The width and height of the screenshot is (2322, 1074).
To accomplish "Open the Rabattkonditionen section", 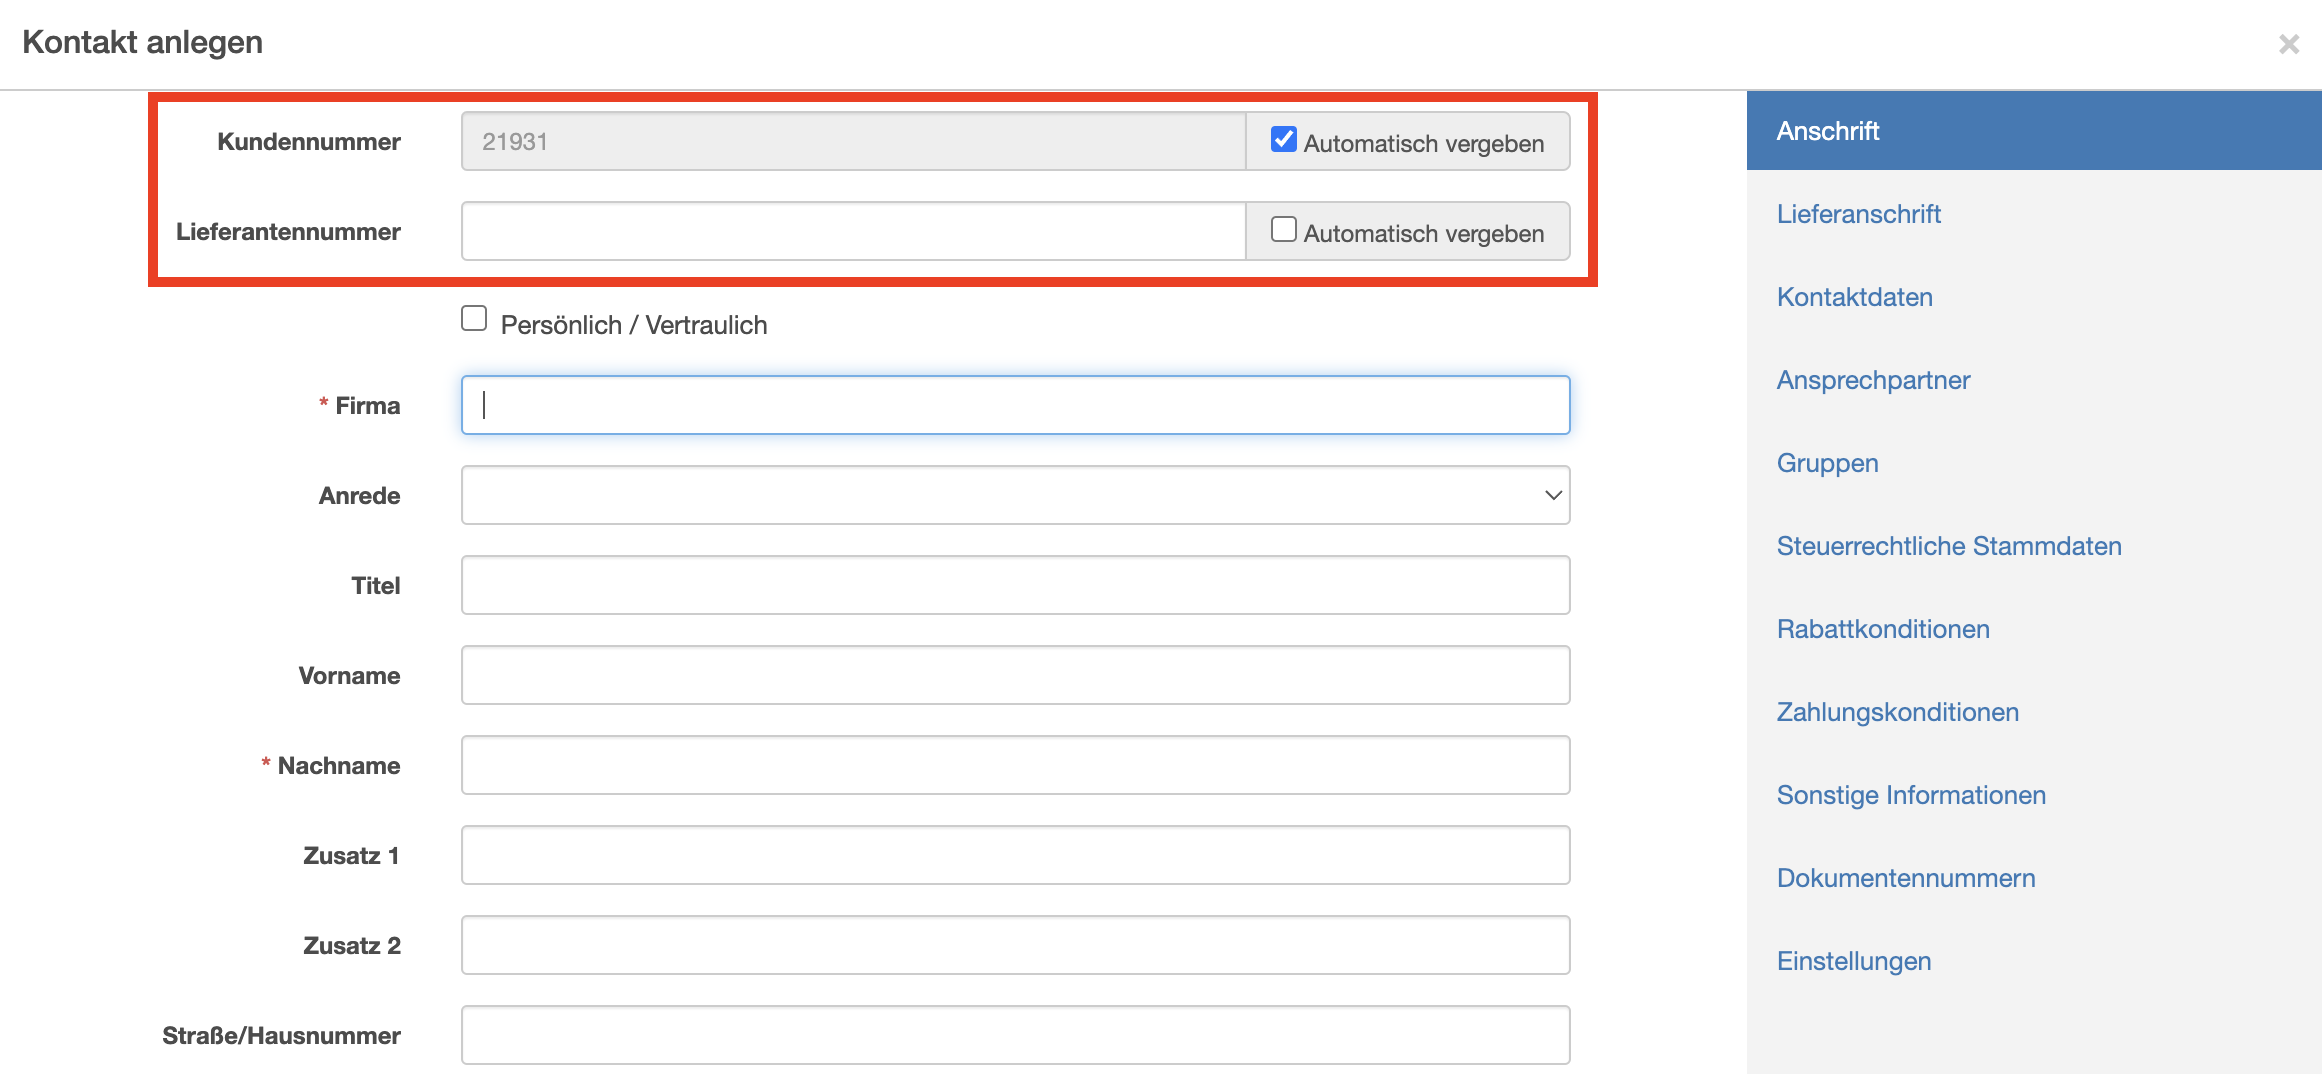I will pyautogui.click(x=1882, y=629).
